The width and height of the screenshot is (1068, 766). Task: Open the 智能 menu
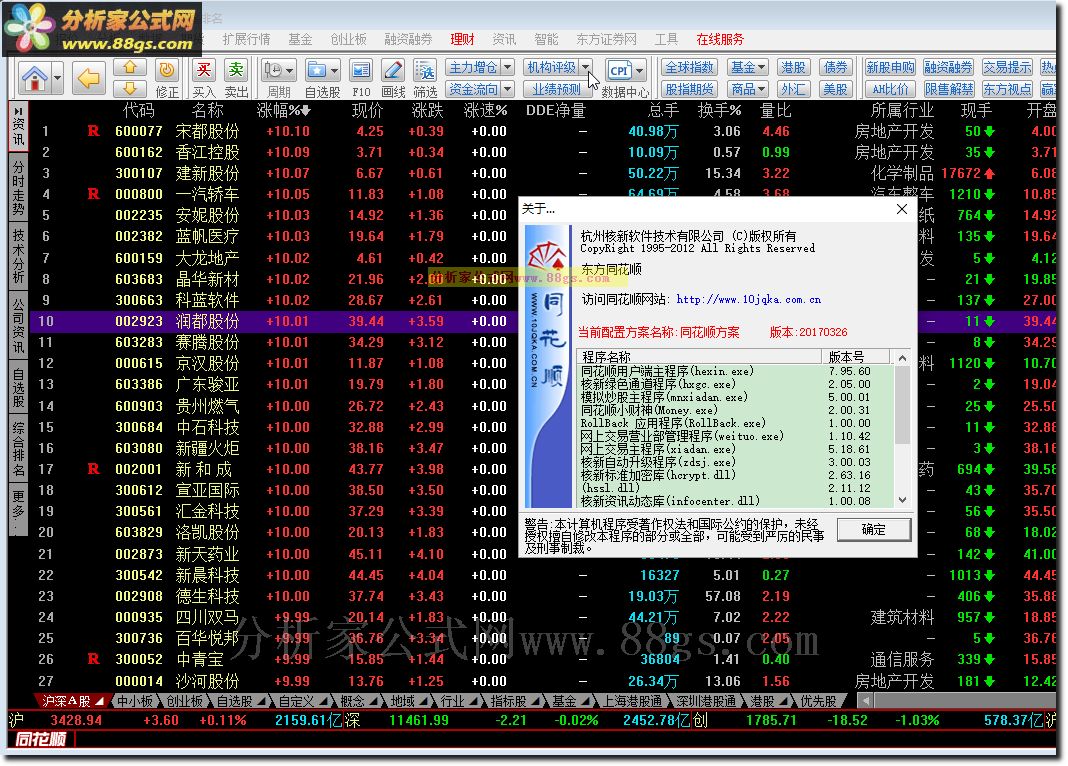point(546,39)
